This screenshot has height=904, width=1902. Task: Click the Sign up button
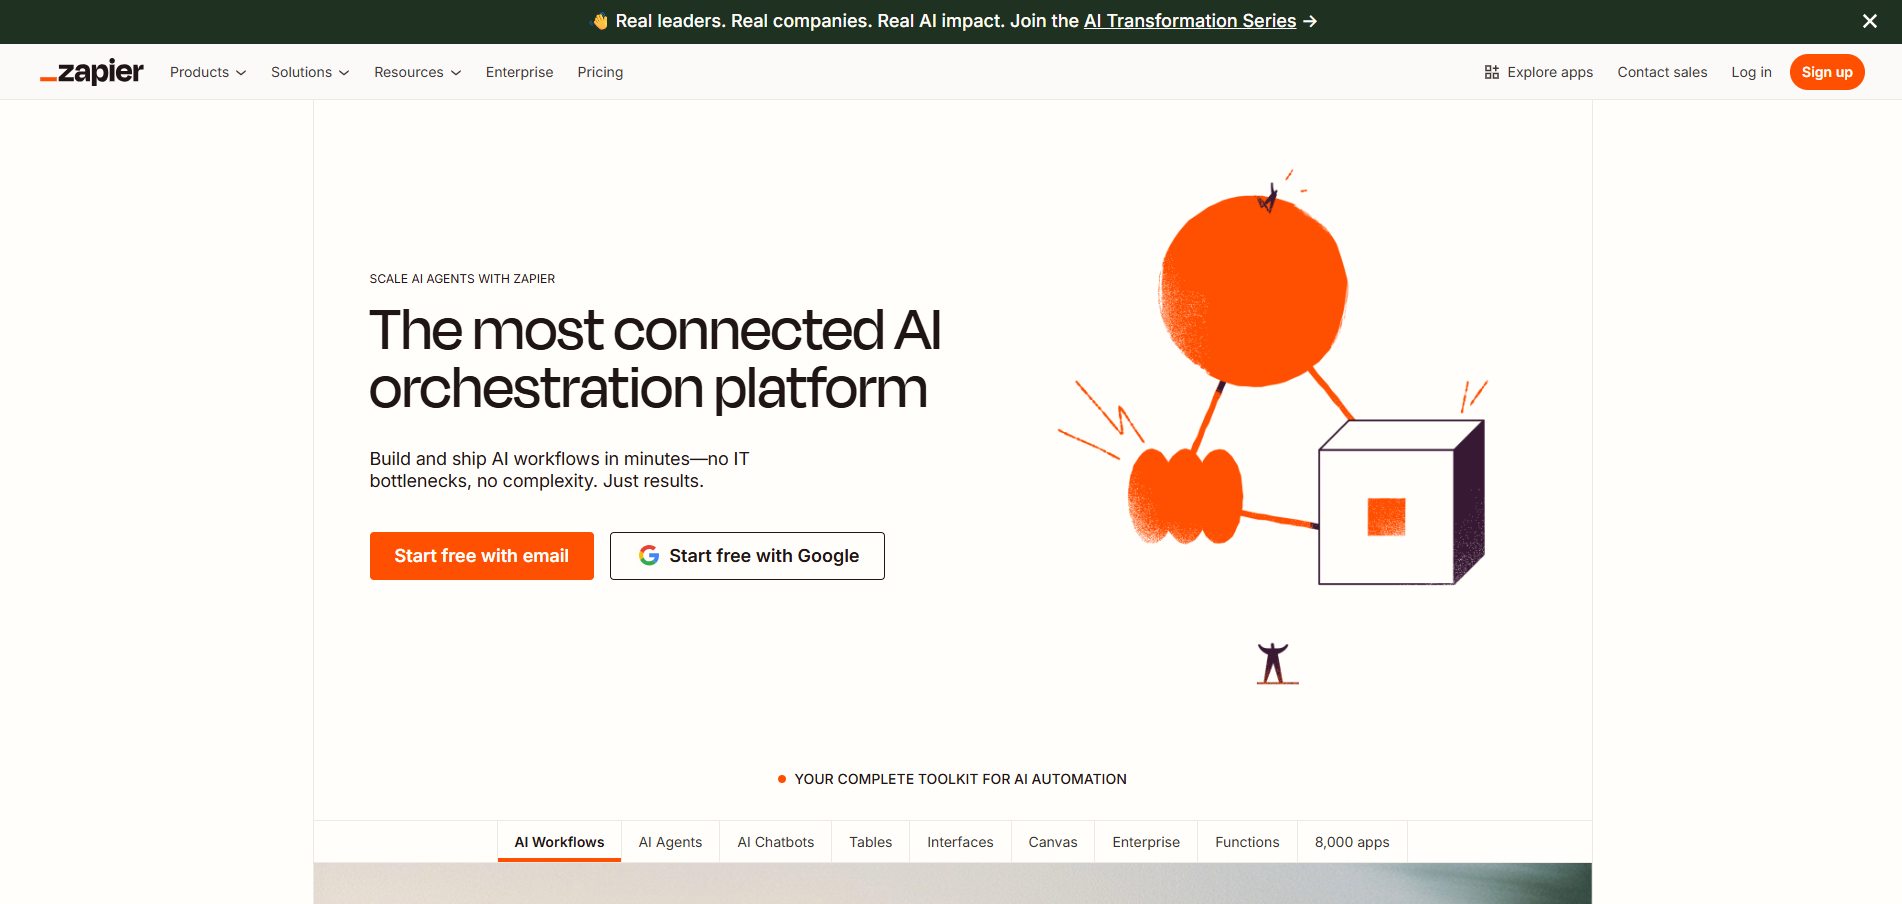(1827, 71)
